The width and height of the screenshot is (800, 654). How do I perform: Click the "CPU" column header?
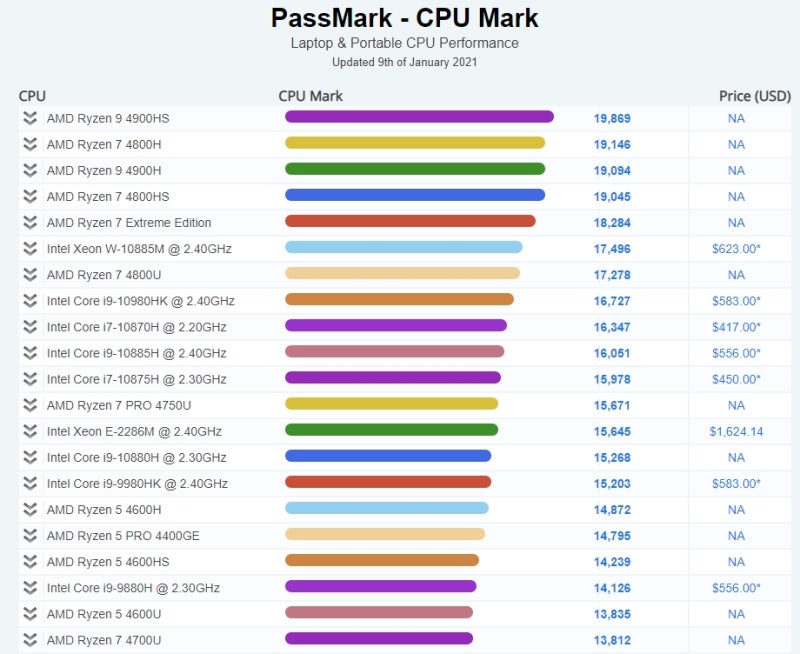click(x=32, y=96)
